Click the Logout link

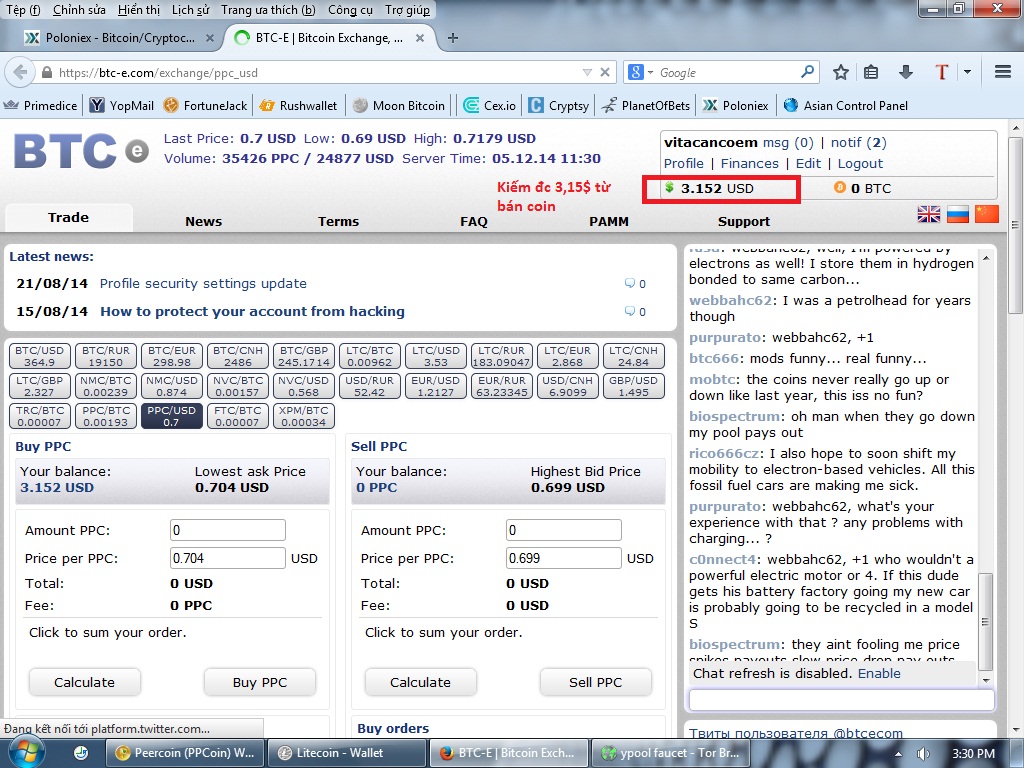pyautogui.click(x=860, y=163)
